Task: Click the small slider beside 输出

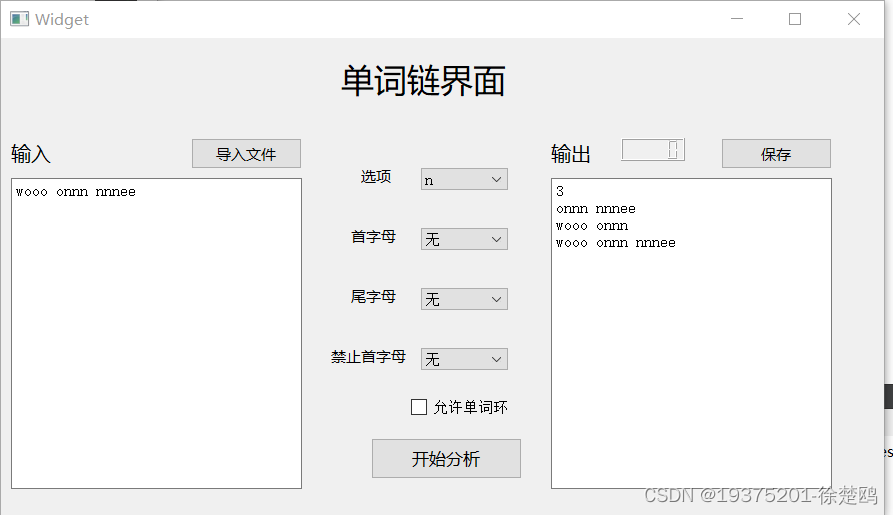Action: click(x=653, y=150)
